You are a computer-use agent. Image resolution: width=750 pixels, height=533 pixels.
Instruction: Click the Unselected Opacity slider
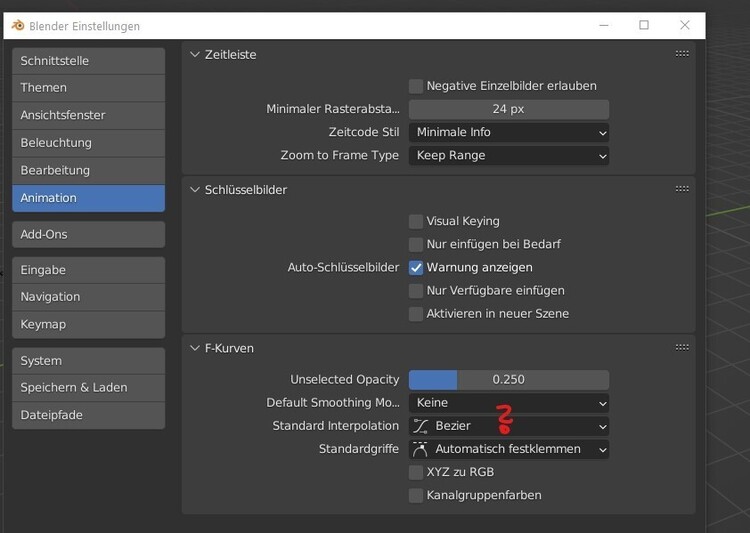[508, 380]
